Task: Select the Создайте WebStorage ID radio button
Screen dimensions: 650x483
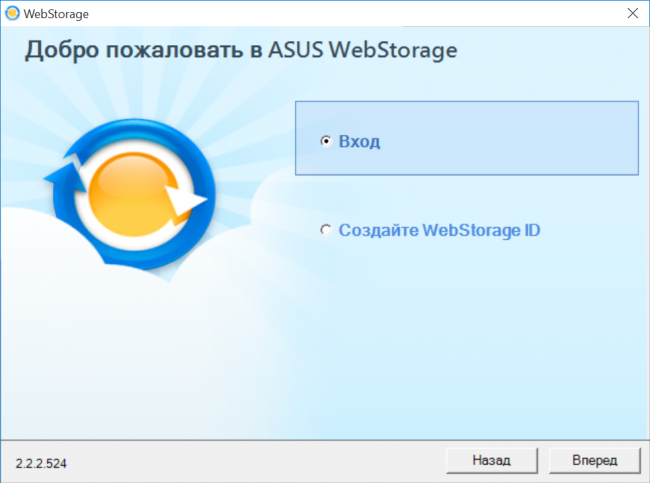Action: pyautogui.click(x=326, y=230)
